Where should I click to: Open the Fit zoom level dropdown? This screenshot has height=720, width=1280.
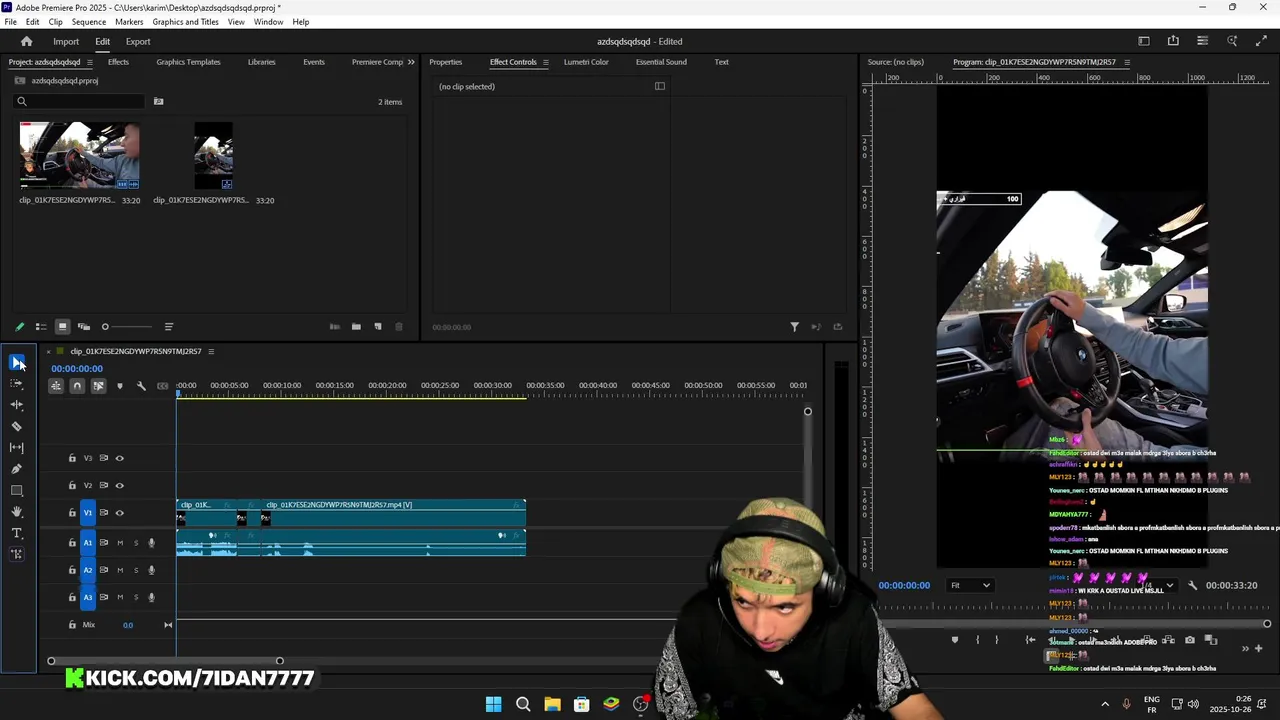970,586
